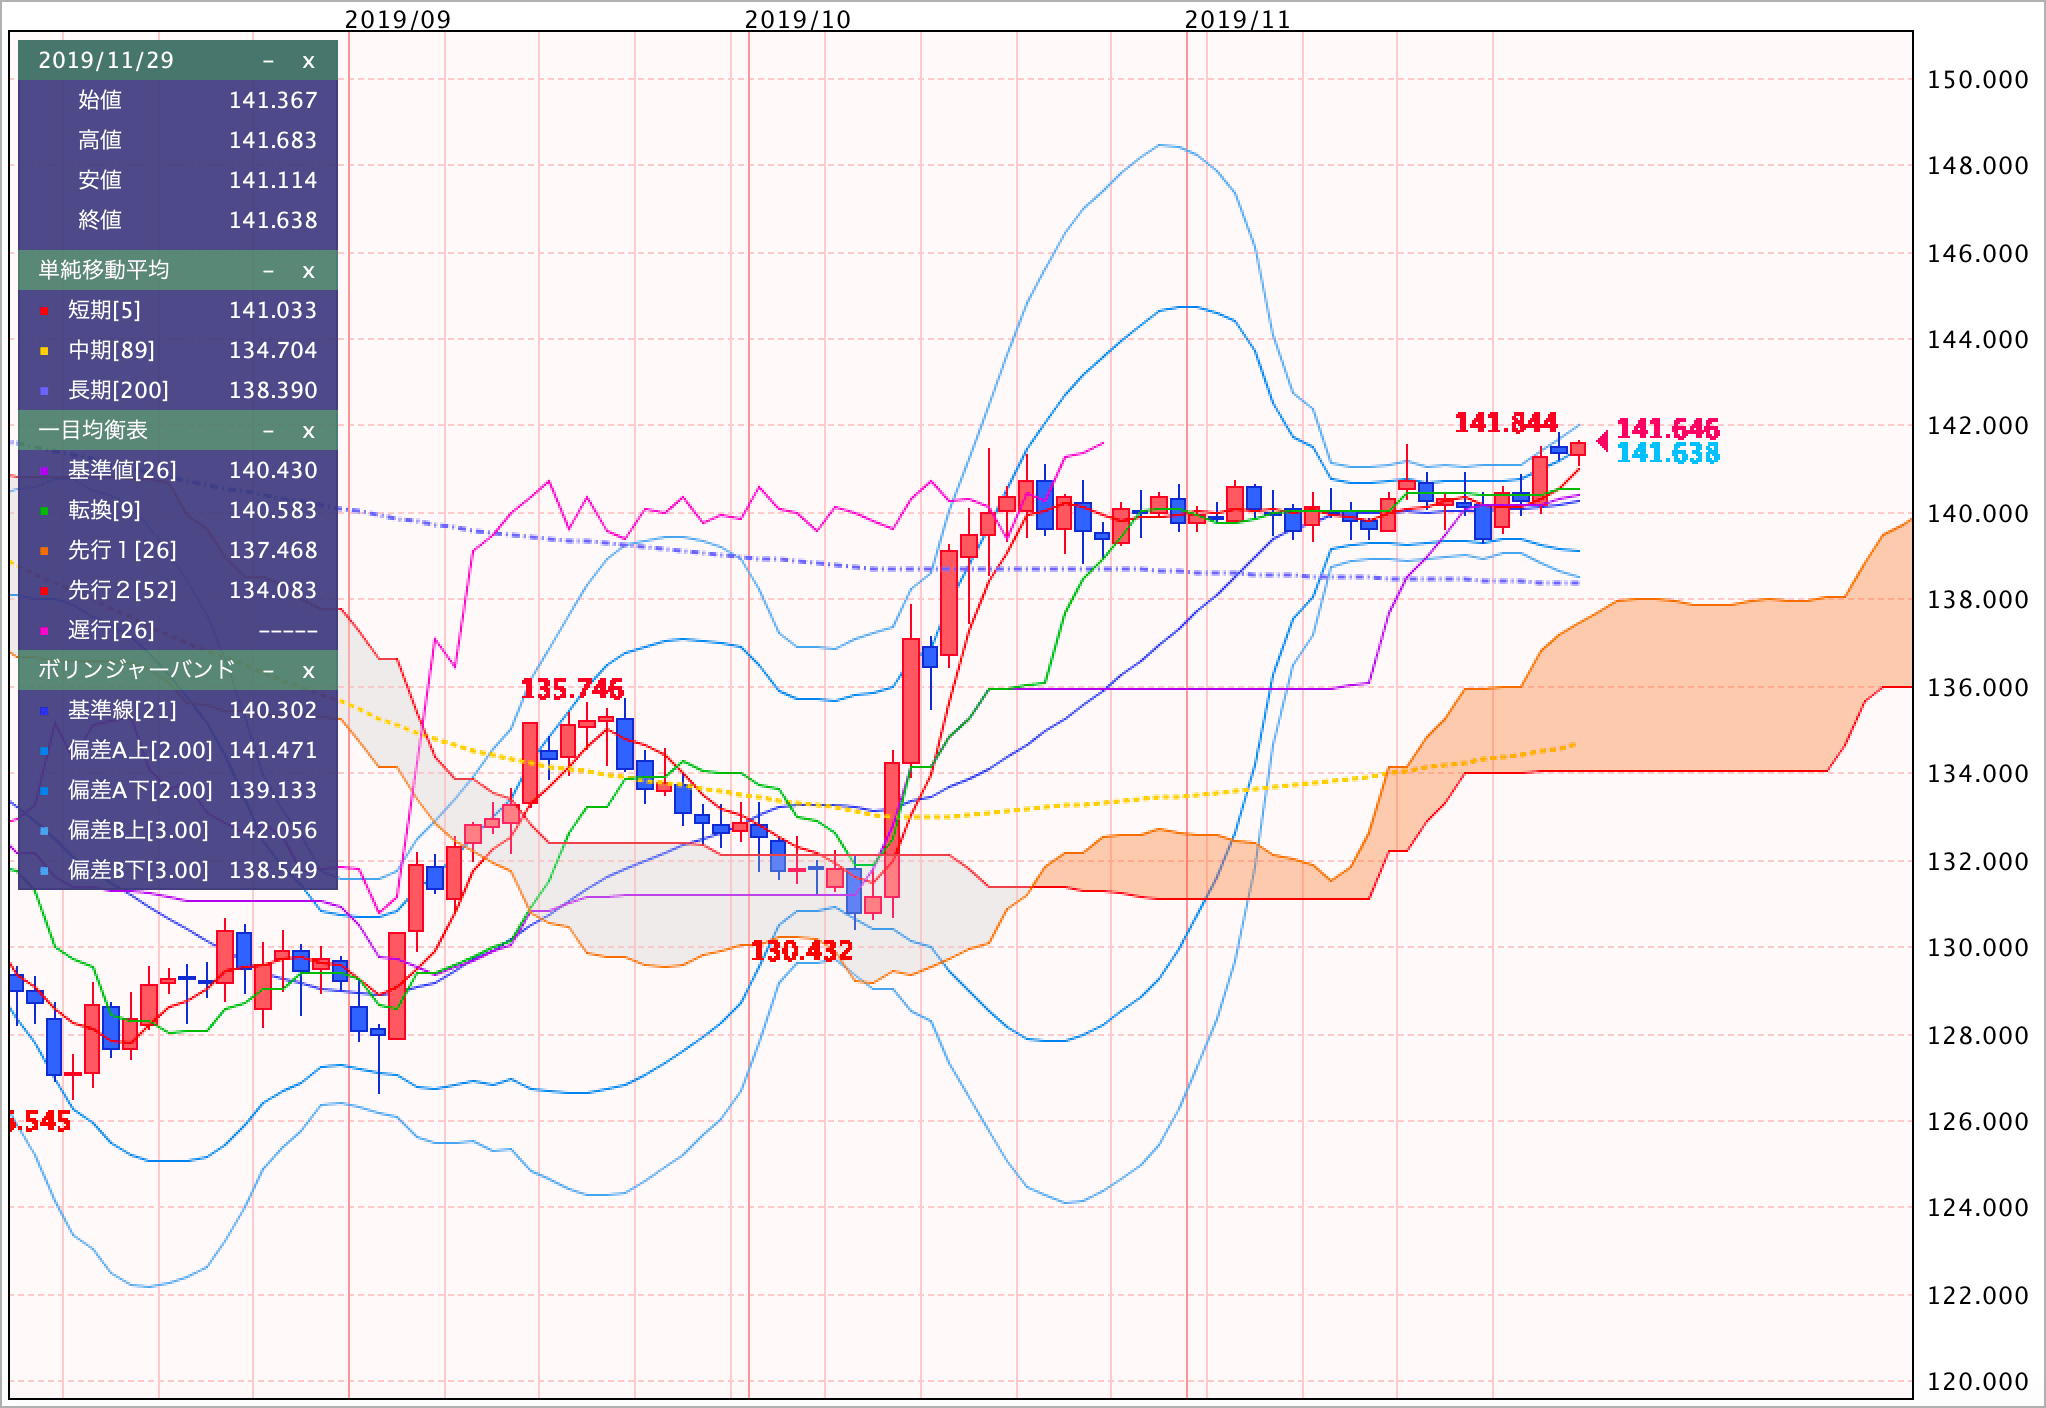The height and width of the screenshot is (1408, 2046).
Task: Click the 先行２[52] value 134.083
Action: click(x=273, y=591)
